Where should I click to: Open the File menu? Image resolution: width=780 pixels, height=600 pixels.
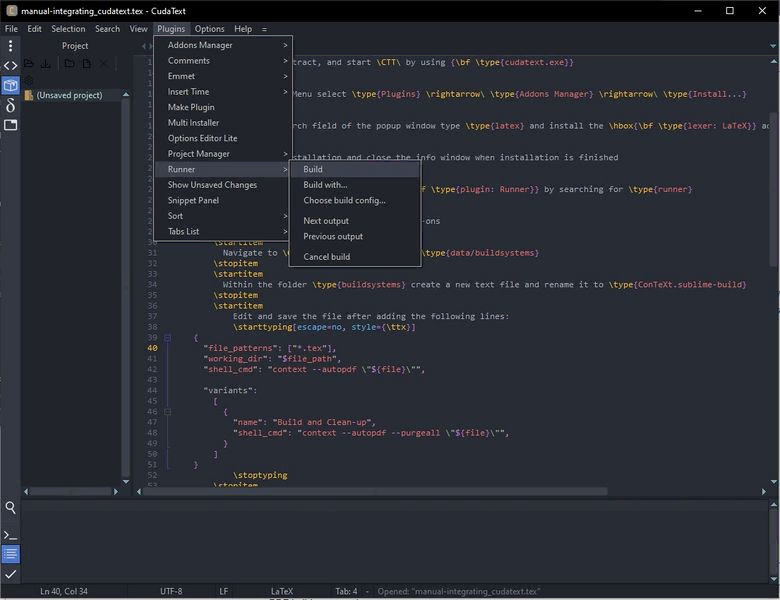click(11, 29)
